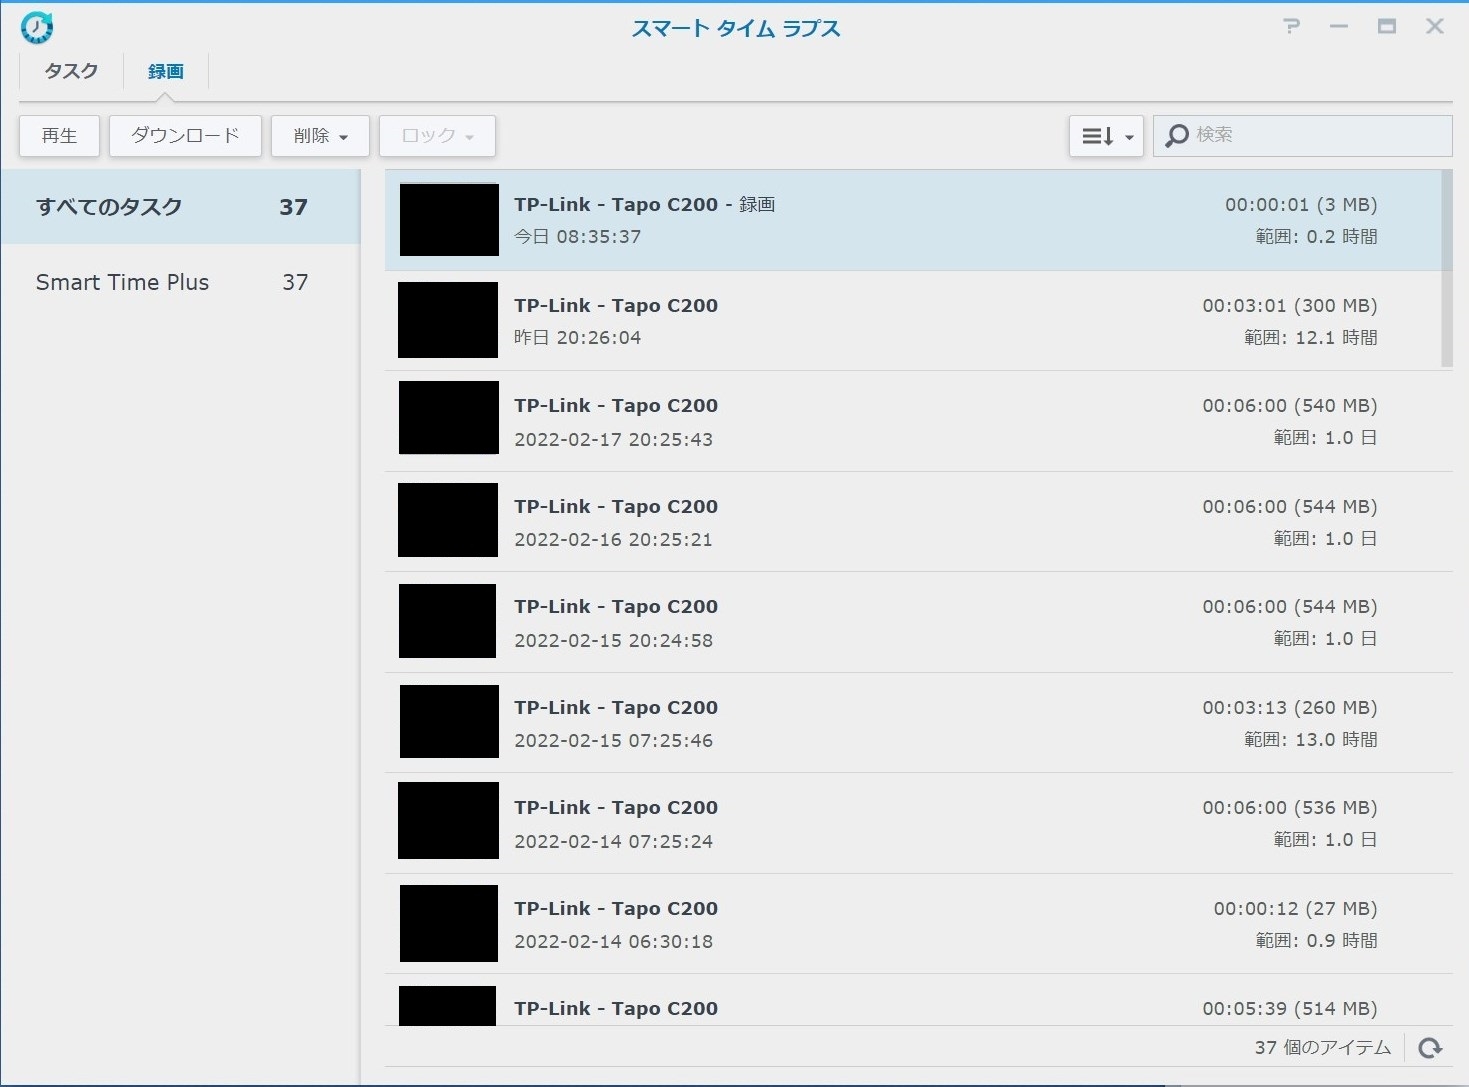Click the 再生 button

pyautogui.click(x=60, y=136)
